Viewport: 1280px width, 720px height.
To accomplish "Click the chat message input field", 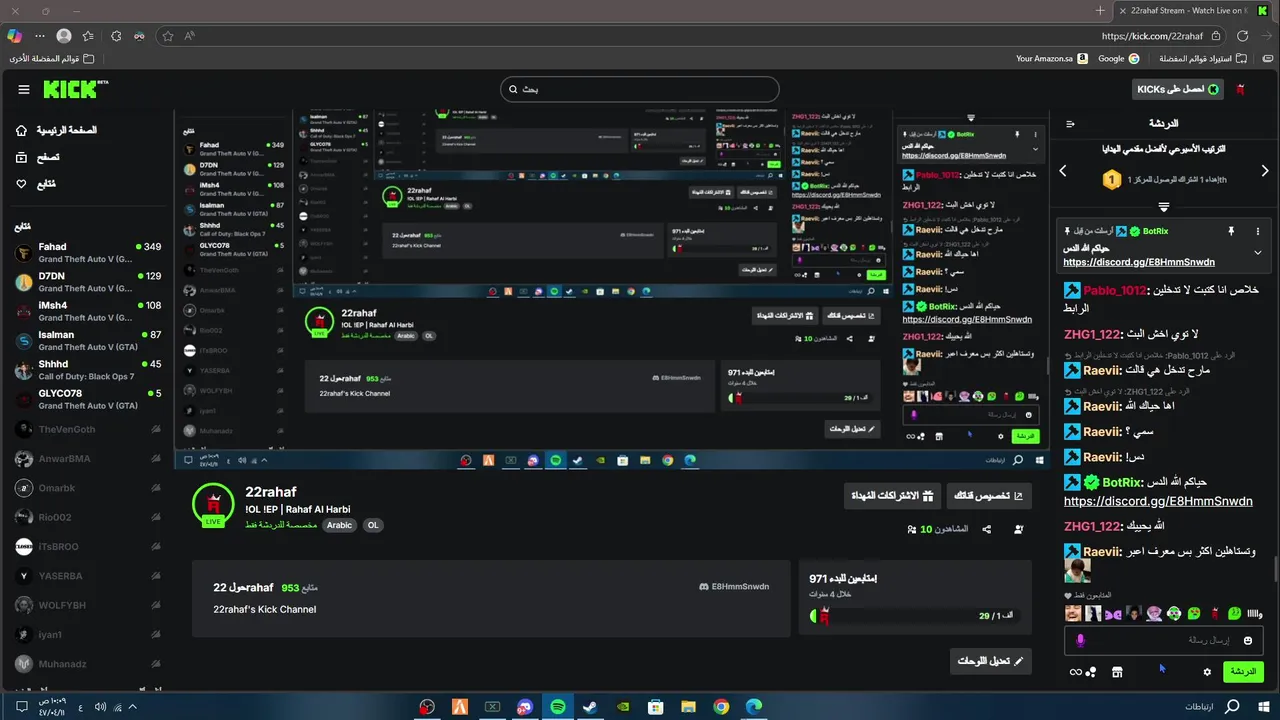I will tap(1164, 640).
